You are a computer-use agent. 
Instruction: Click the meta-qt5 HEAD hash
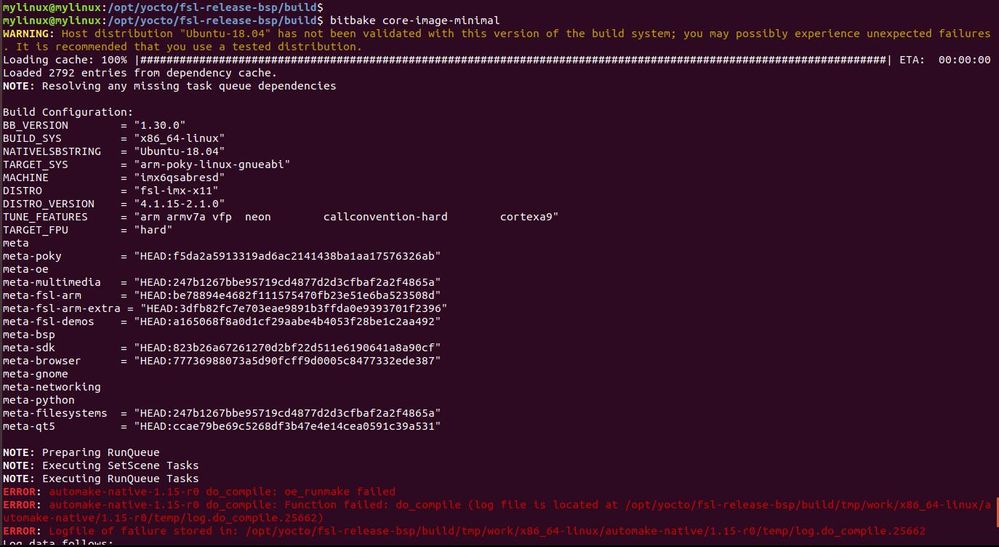pyautogui.click(x=287, y=426)
